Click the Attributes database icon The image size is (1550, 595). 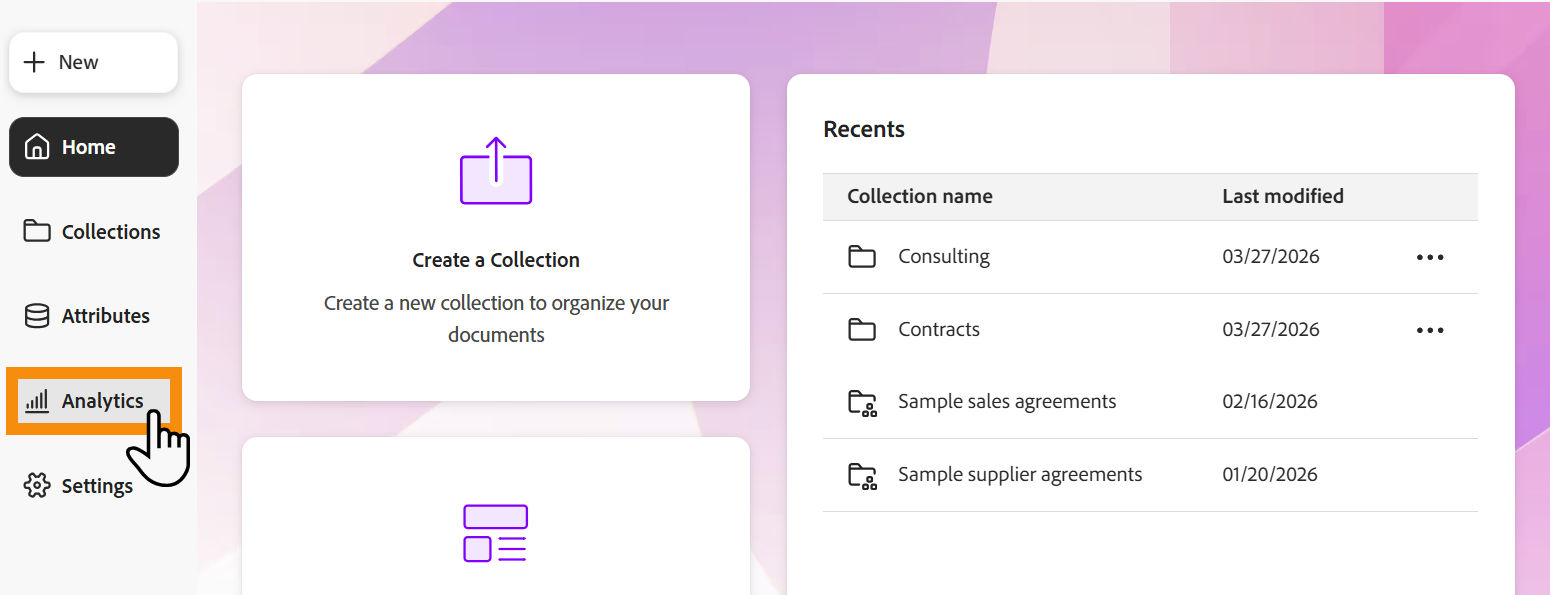(x=37, y=316)
